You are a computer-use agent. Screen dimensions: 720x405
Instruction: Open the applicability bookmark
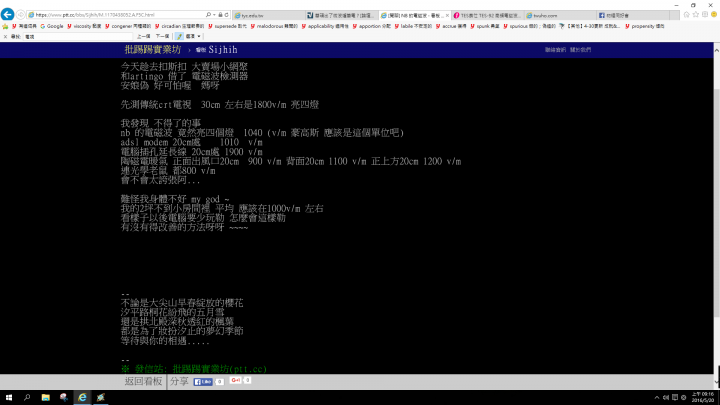pos(325,26)
